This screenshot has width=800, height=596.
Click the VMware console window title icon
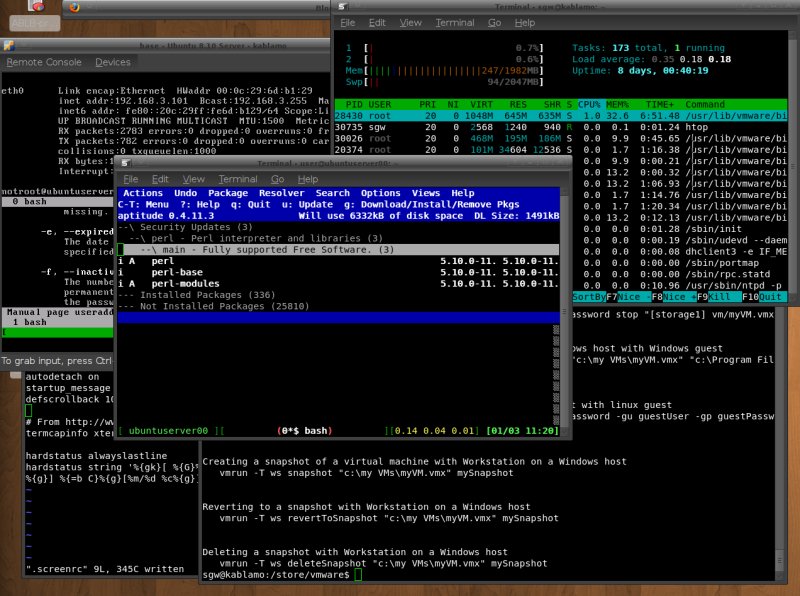pyautogui.click(x=9, y=45)
